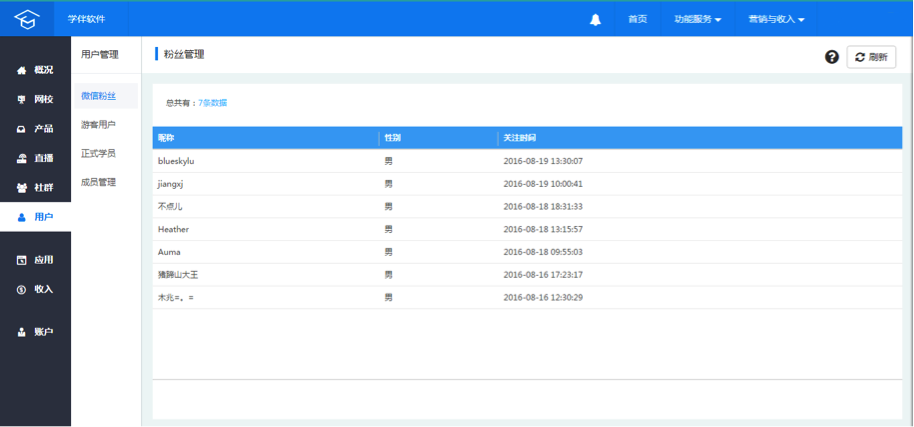Open 产品 products in sidebar
This screenshot has height=427, width=914.
[35, 129]
